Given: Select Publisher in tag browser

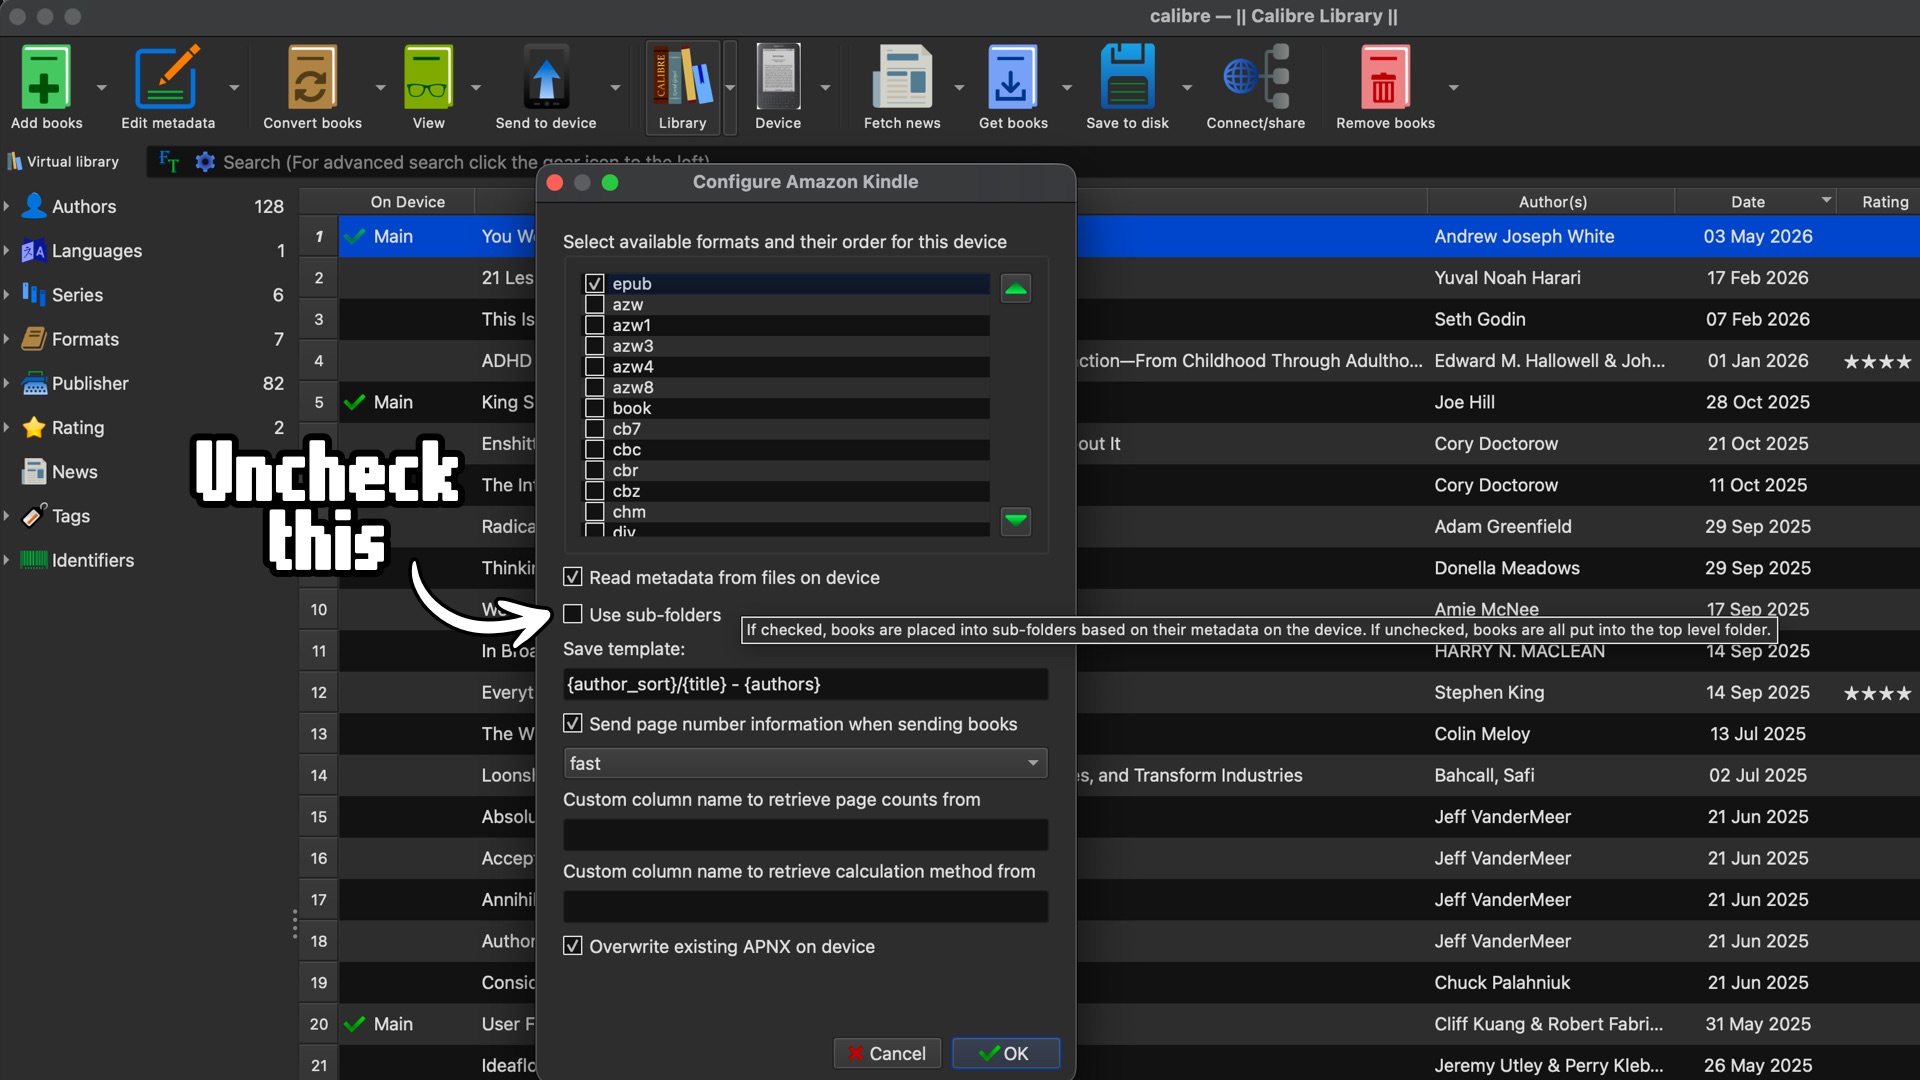Looking at the screenshot, I should pos(90,384).
